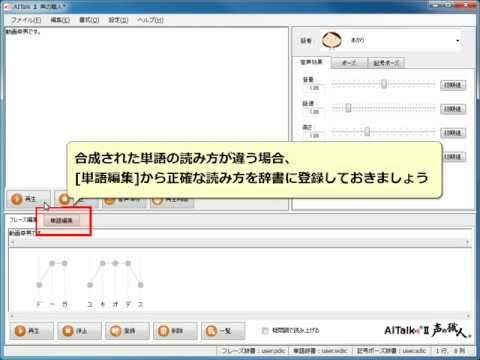Open the 話者 speaker dropdown arrow

(x=458, y=41)
